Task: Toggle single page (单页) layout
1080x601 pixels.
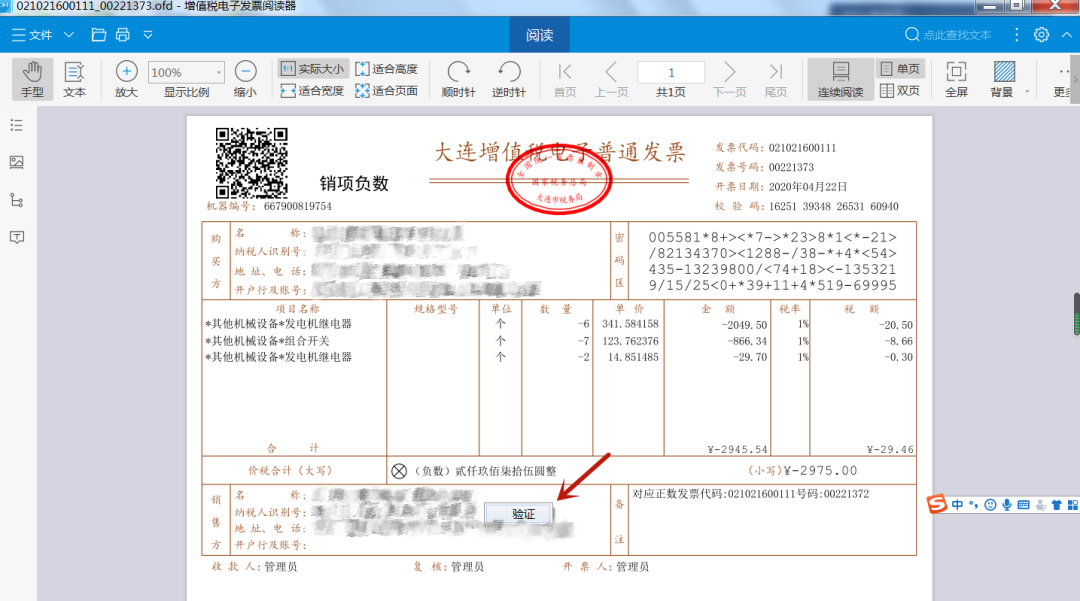Action: 900,69
